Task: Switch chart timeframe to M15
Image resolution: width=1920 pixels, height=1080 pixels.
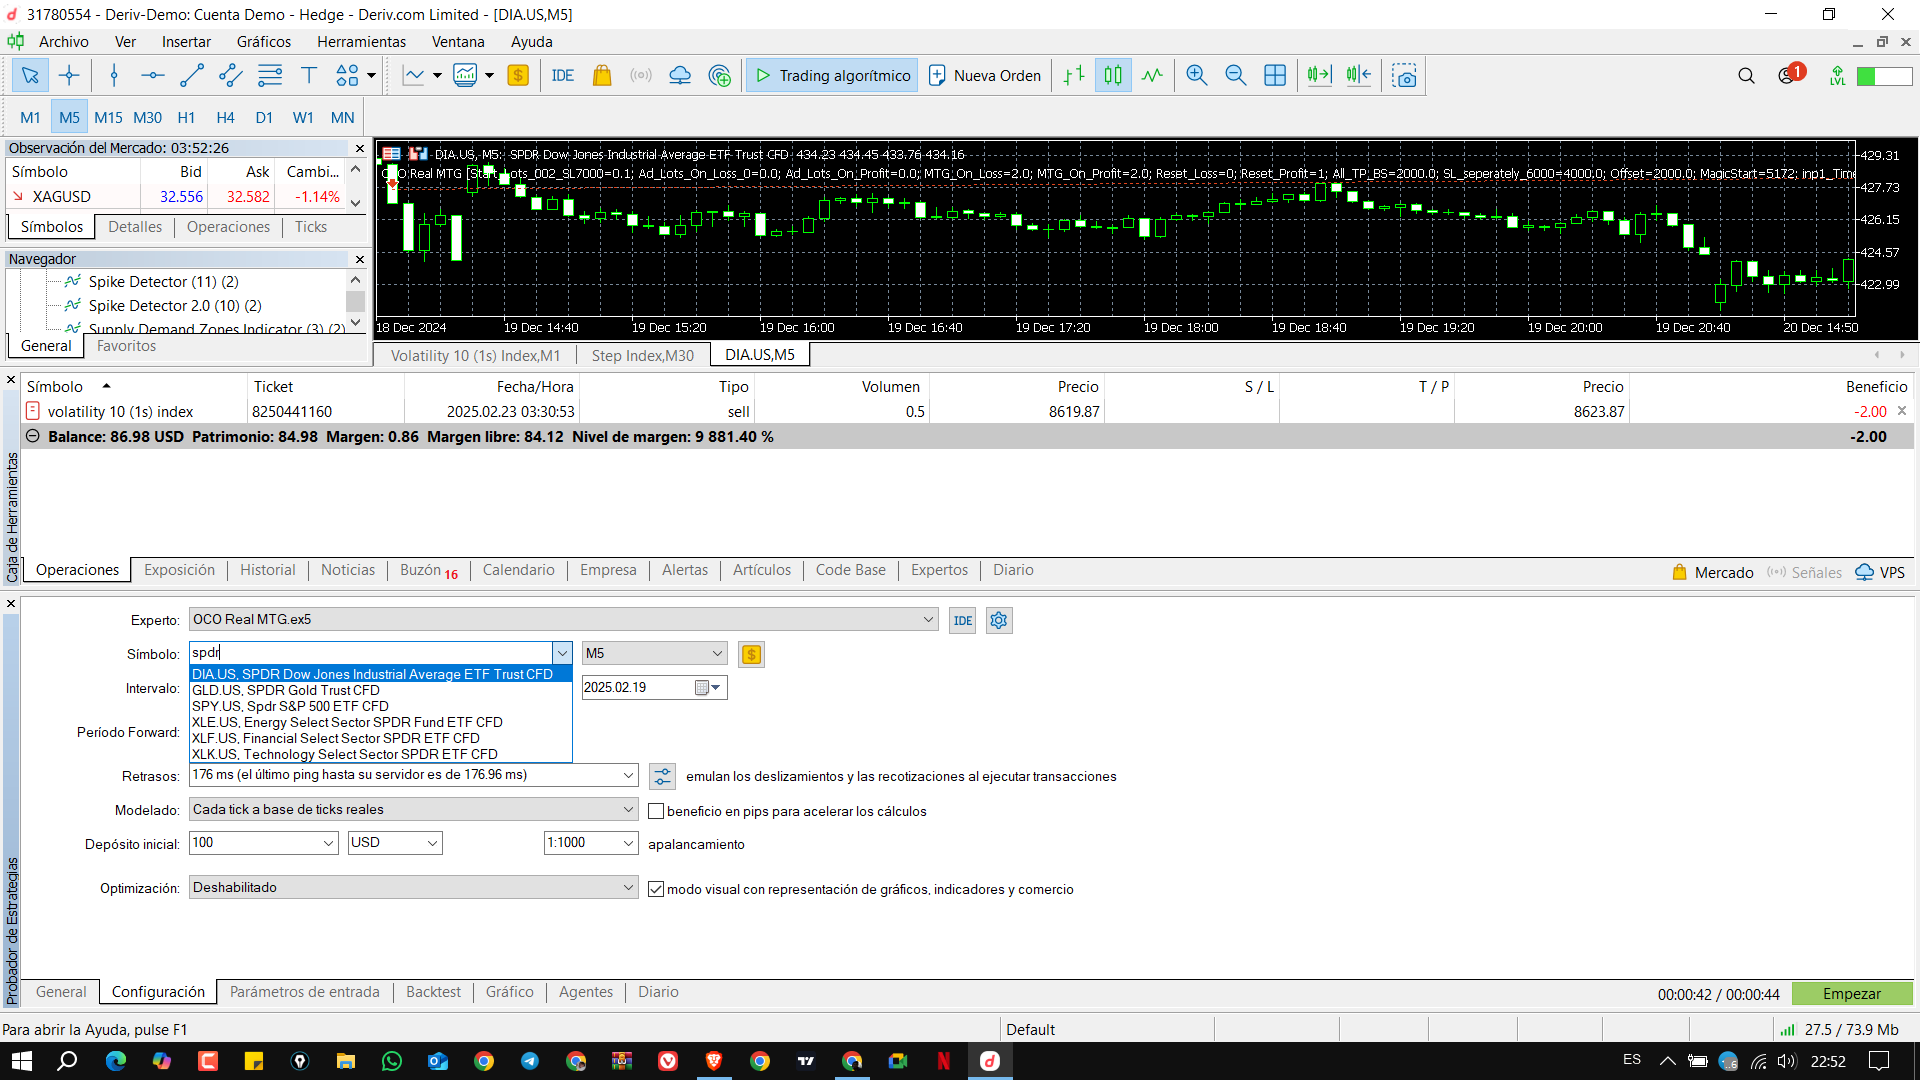Action: point(108,117)
